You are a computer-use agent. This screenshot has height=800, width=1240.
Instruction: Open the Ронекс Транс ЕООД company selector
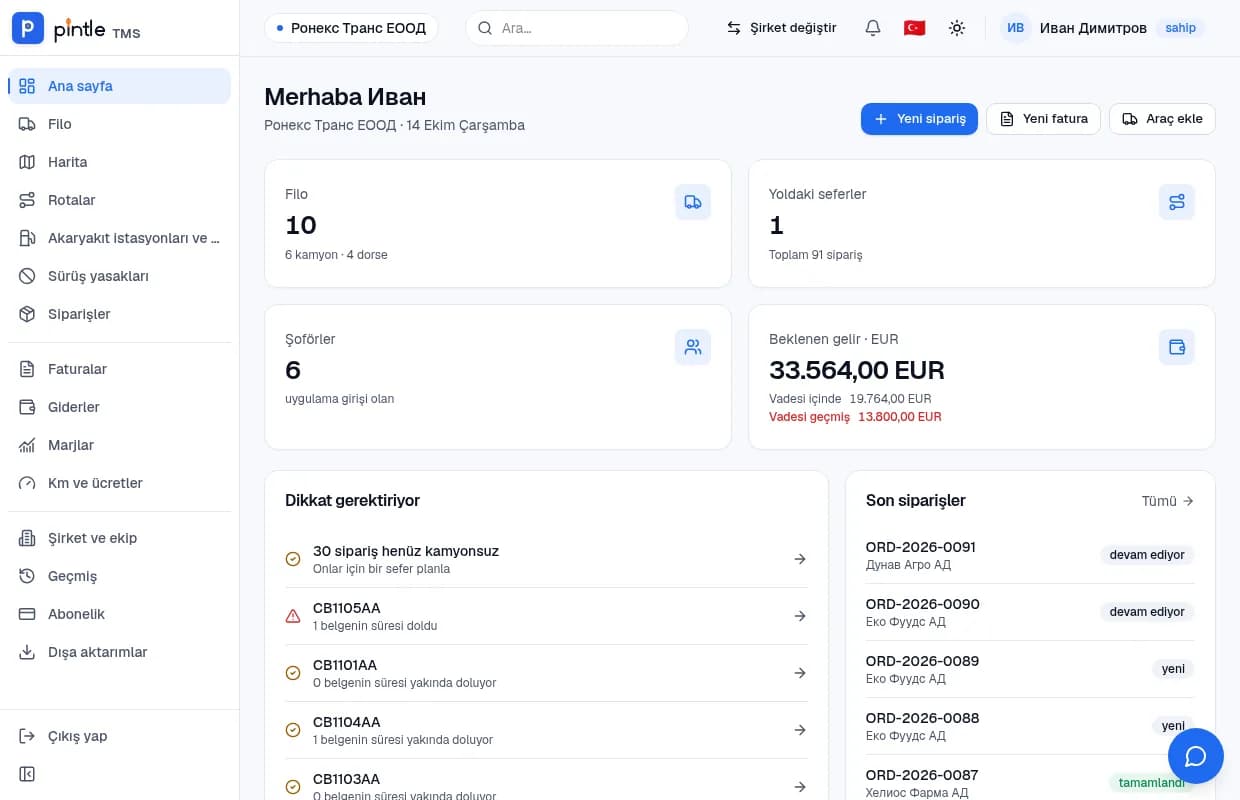click(x=352, y=28)
